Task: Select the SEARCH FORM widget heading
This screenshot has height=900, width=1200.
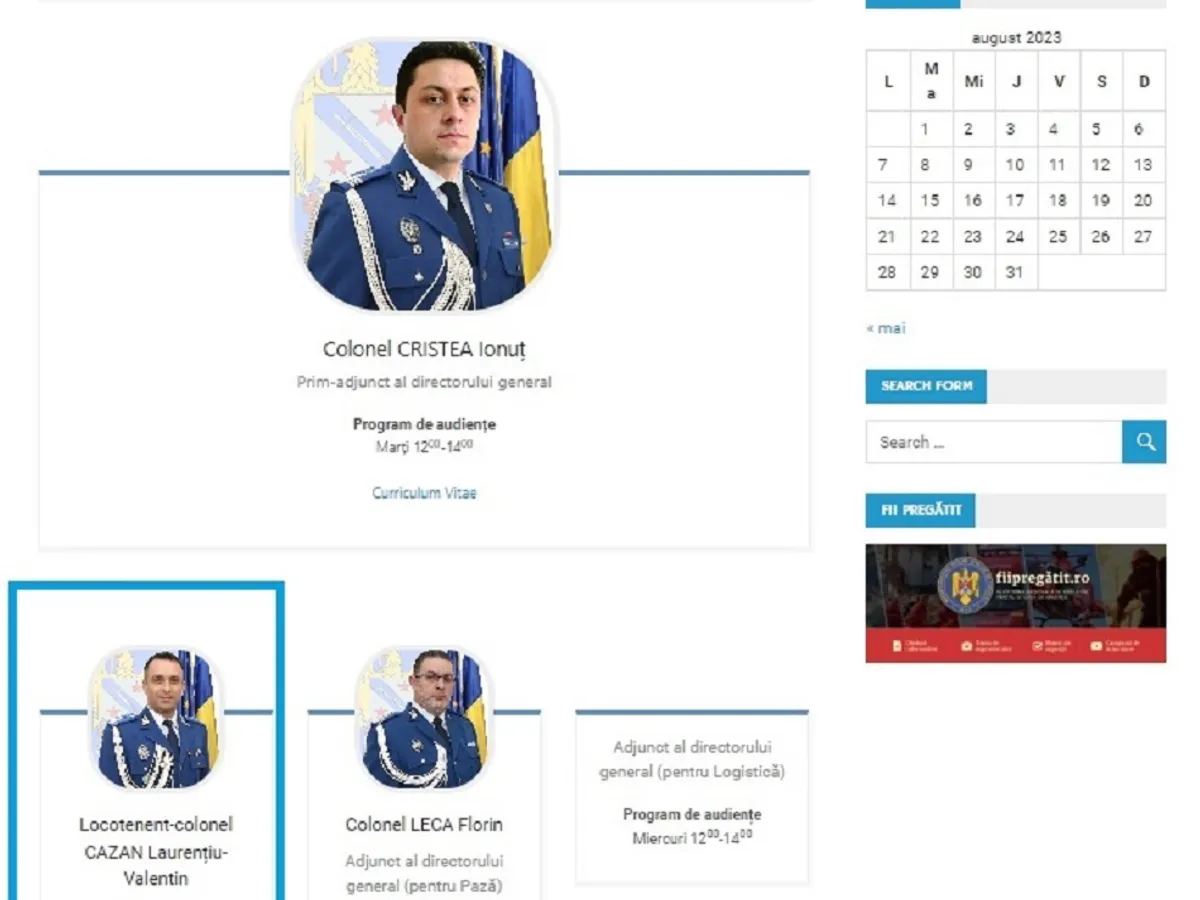Action: 926,386
